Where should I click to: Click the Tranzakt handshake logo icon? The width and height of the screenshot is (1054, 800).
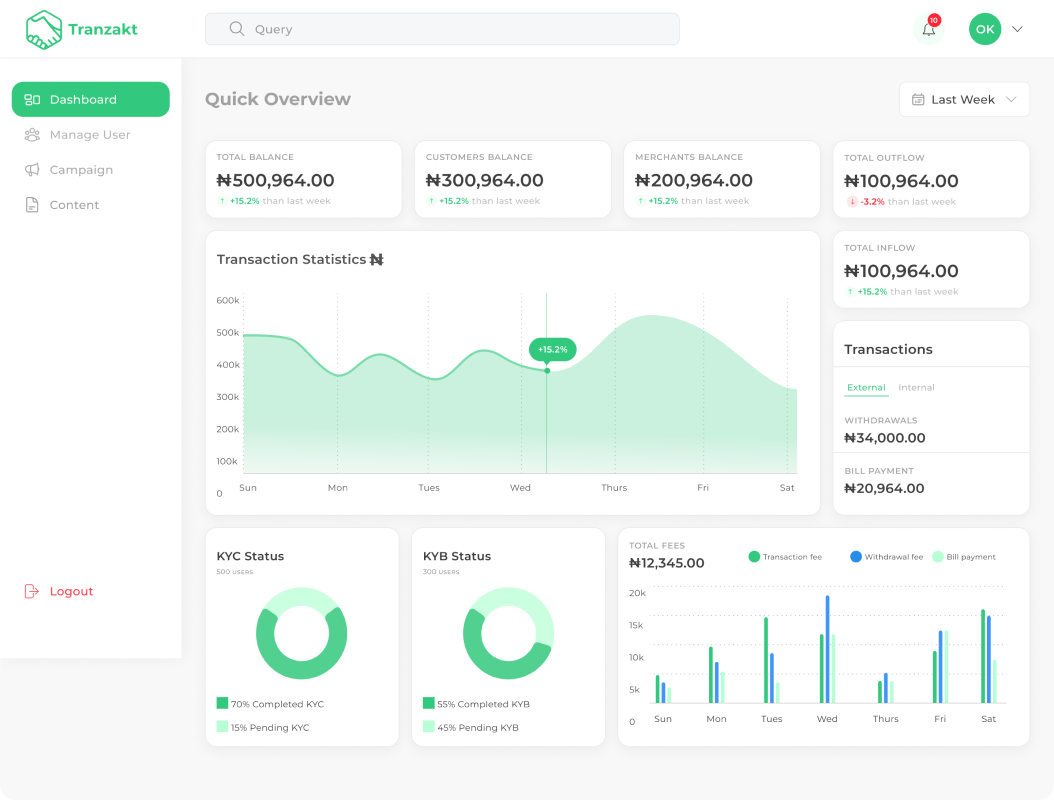click(44, 30)
